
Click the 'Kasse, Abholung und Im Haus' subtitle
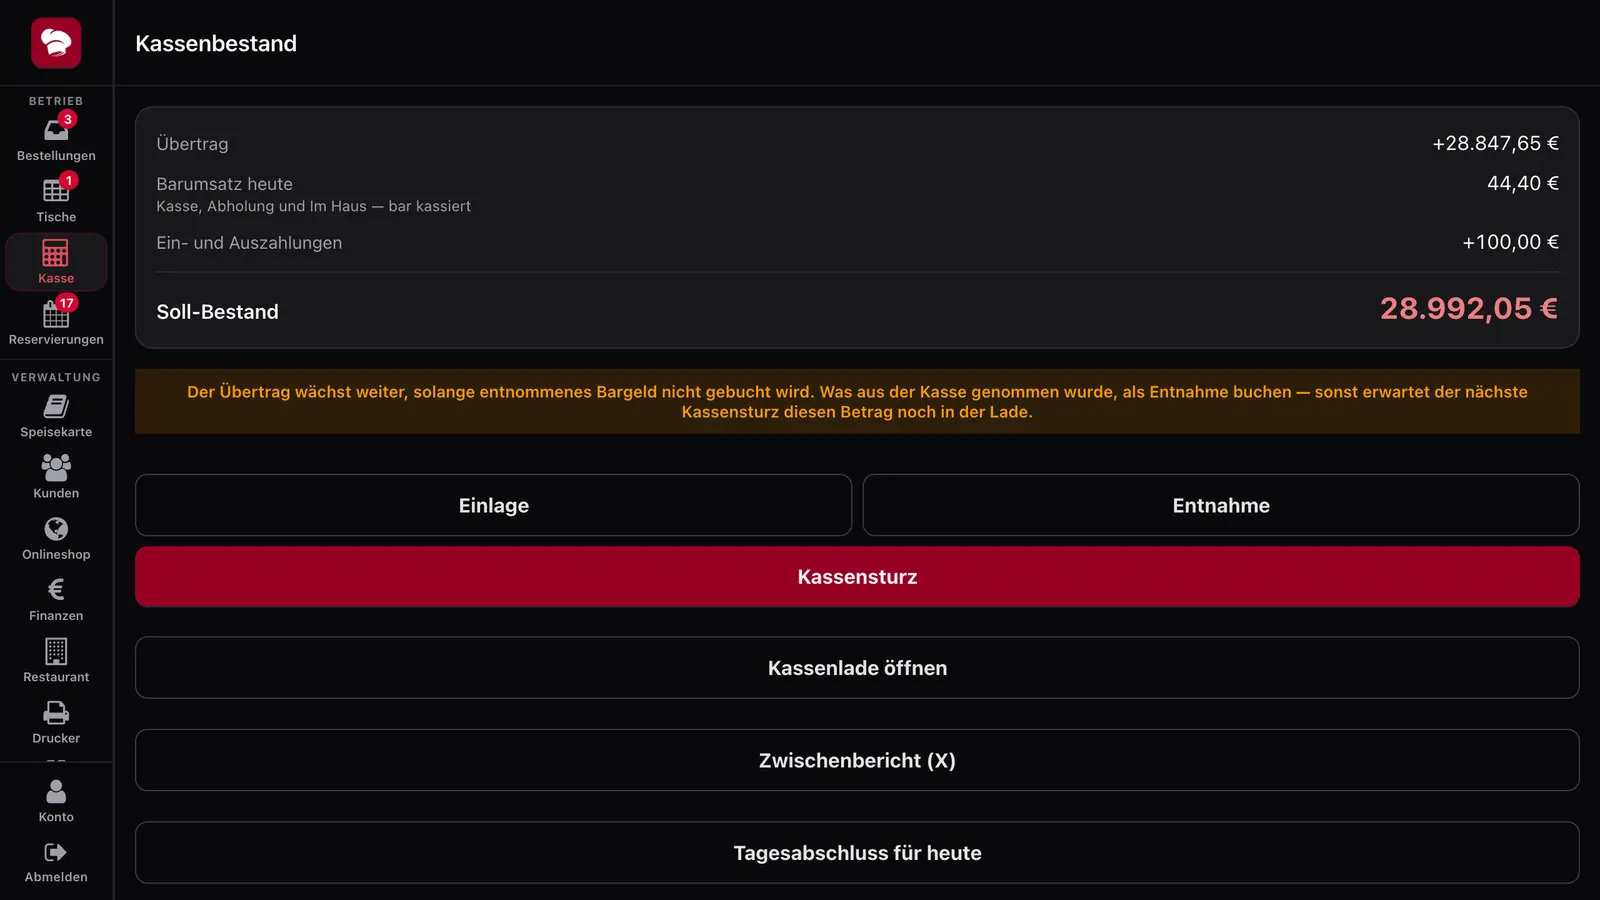[313, 206]
